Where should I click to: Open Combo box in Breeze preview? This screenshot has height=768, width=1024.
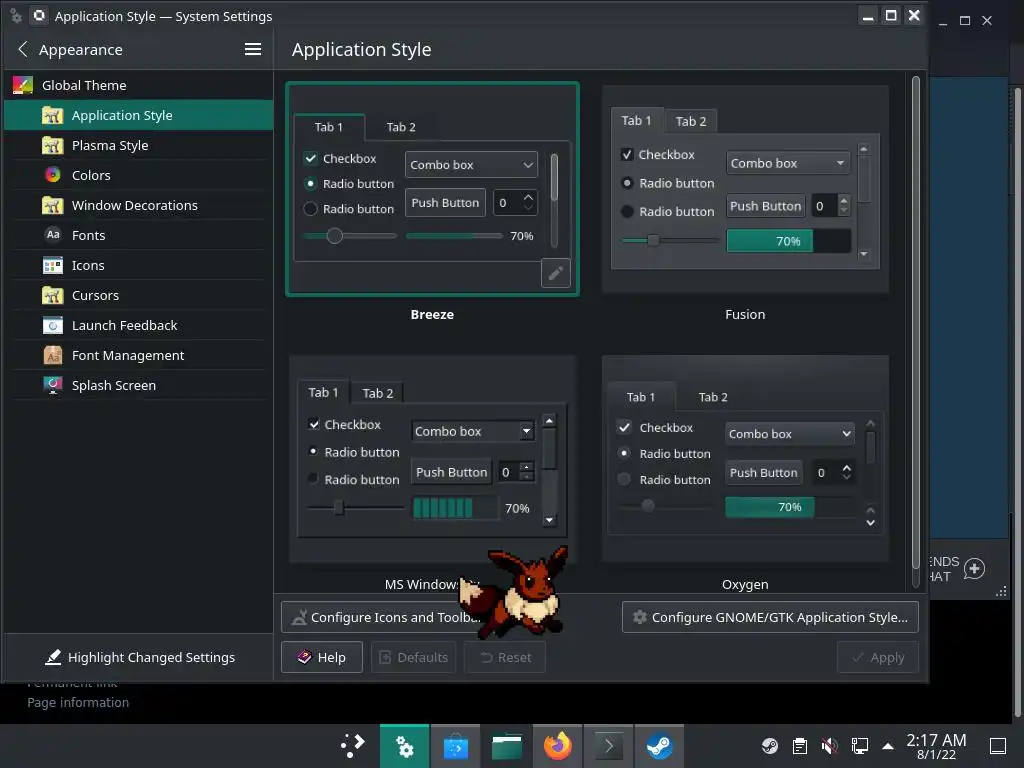[x=471, y=165]
